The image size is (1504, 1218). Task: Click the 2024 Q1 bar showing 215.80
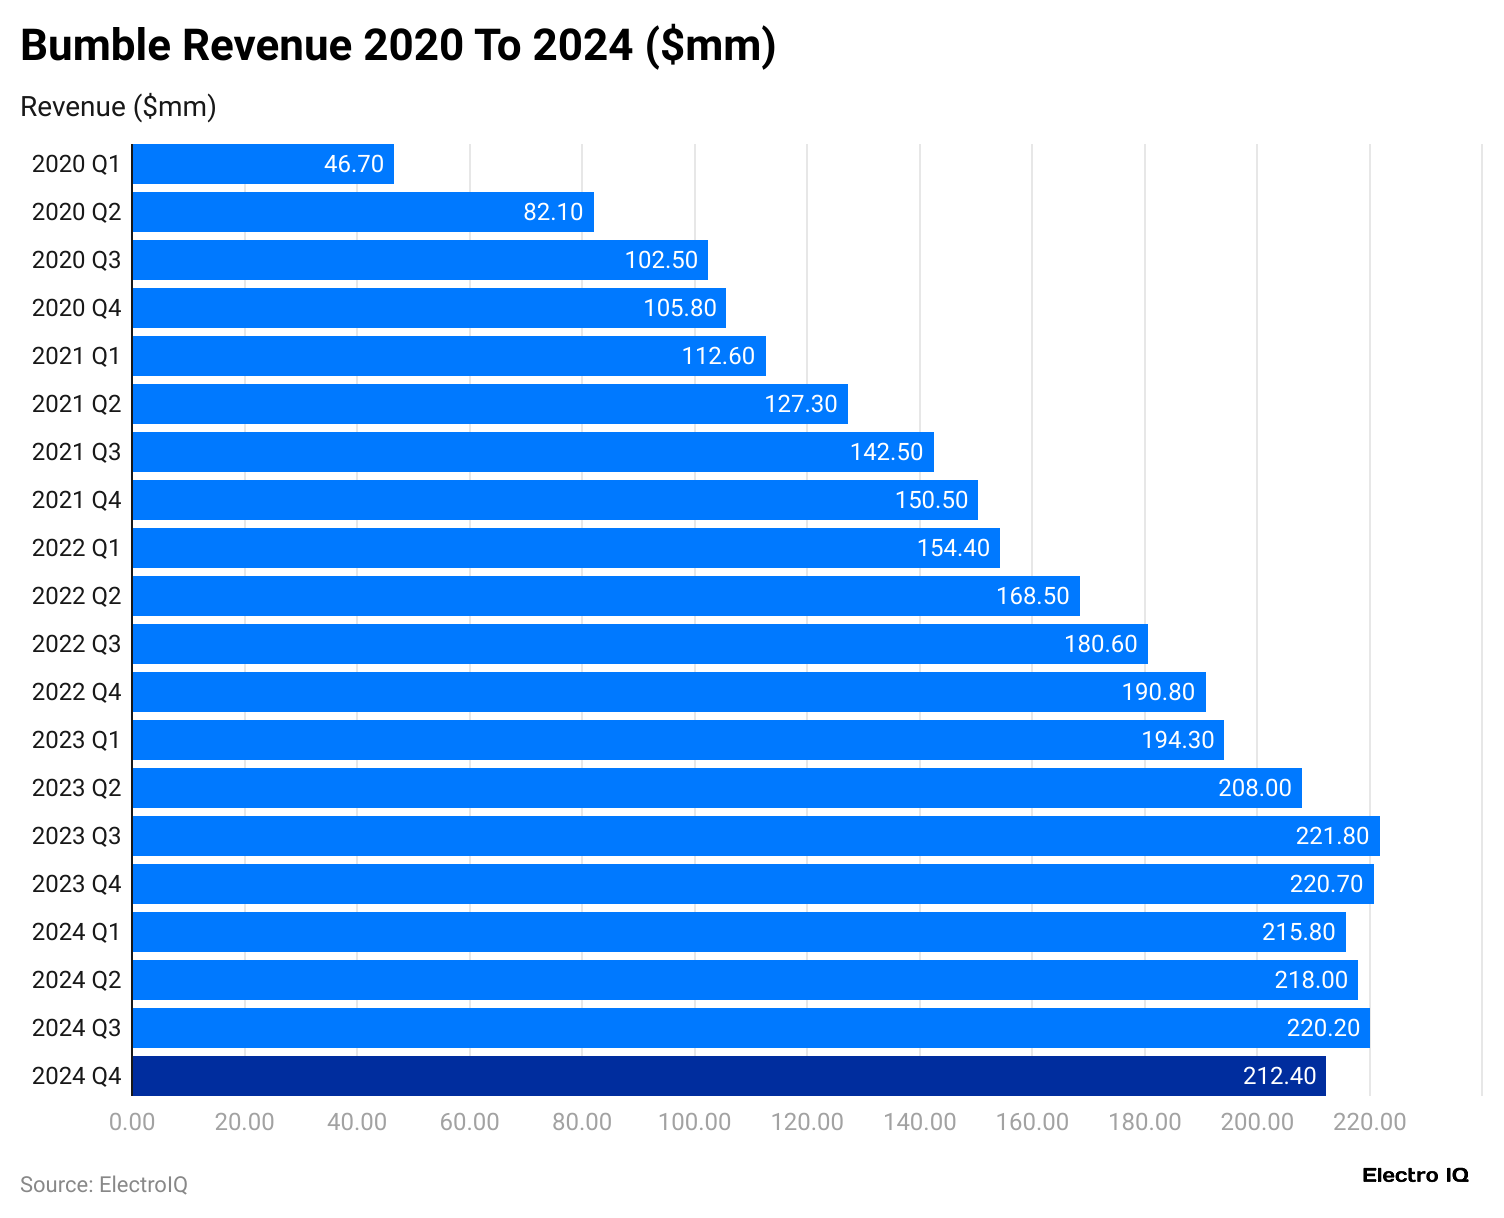pyautogui.click(x=739, y=932)
